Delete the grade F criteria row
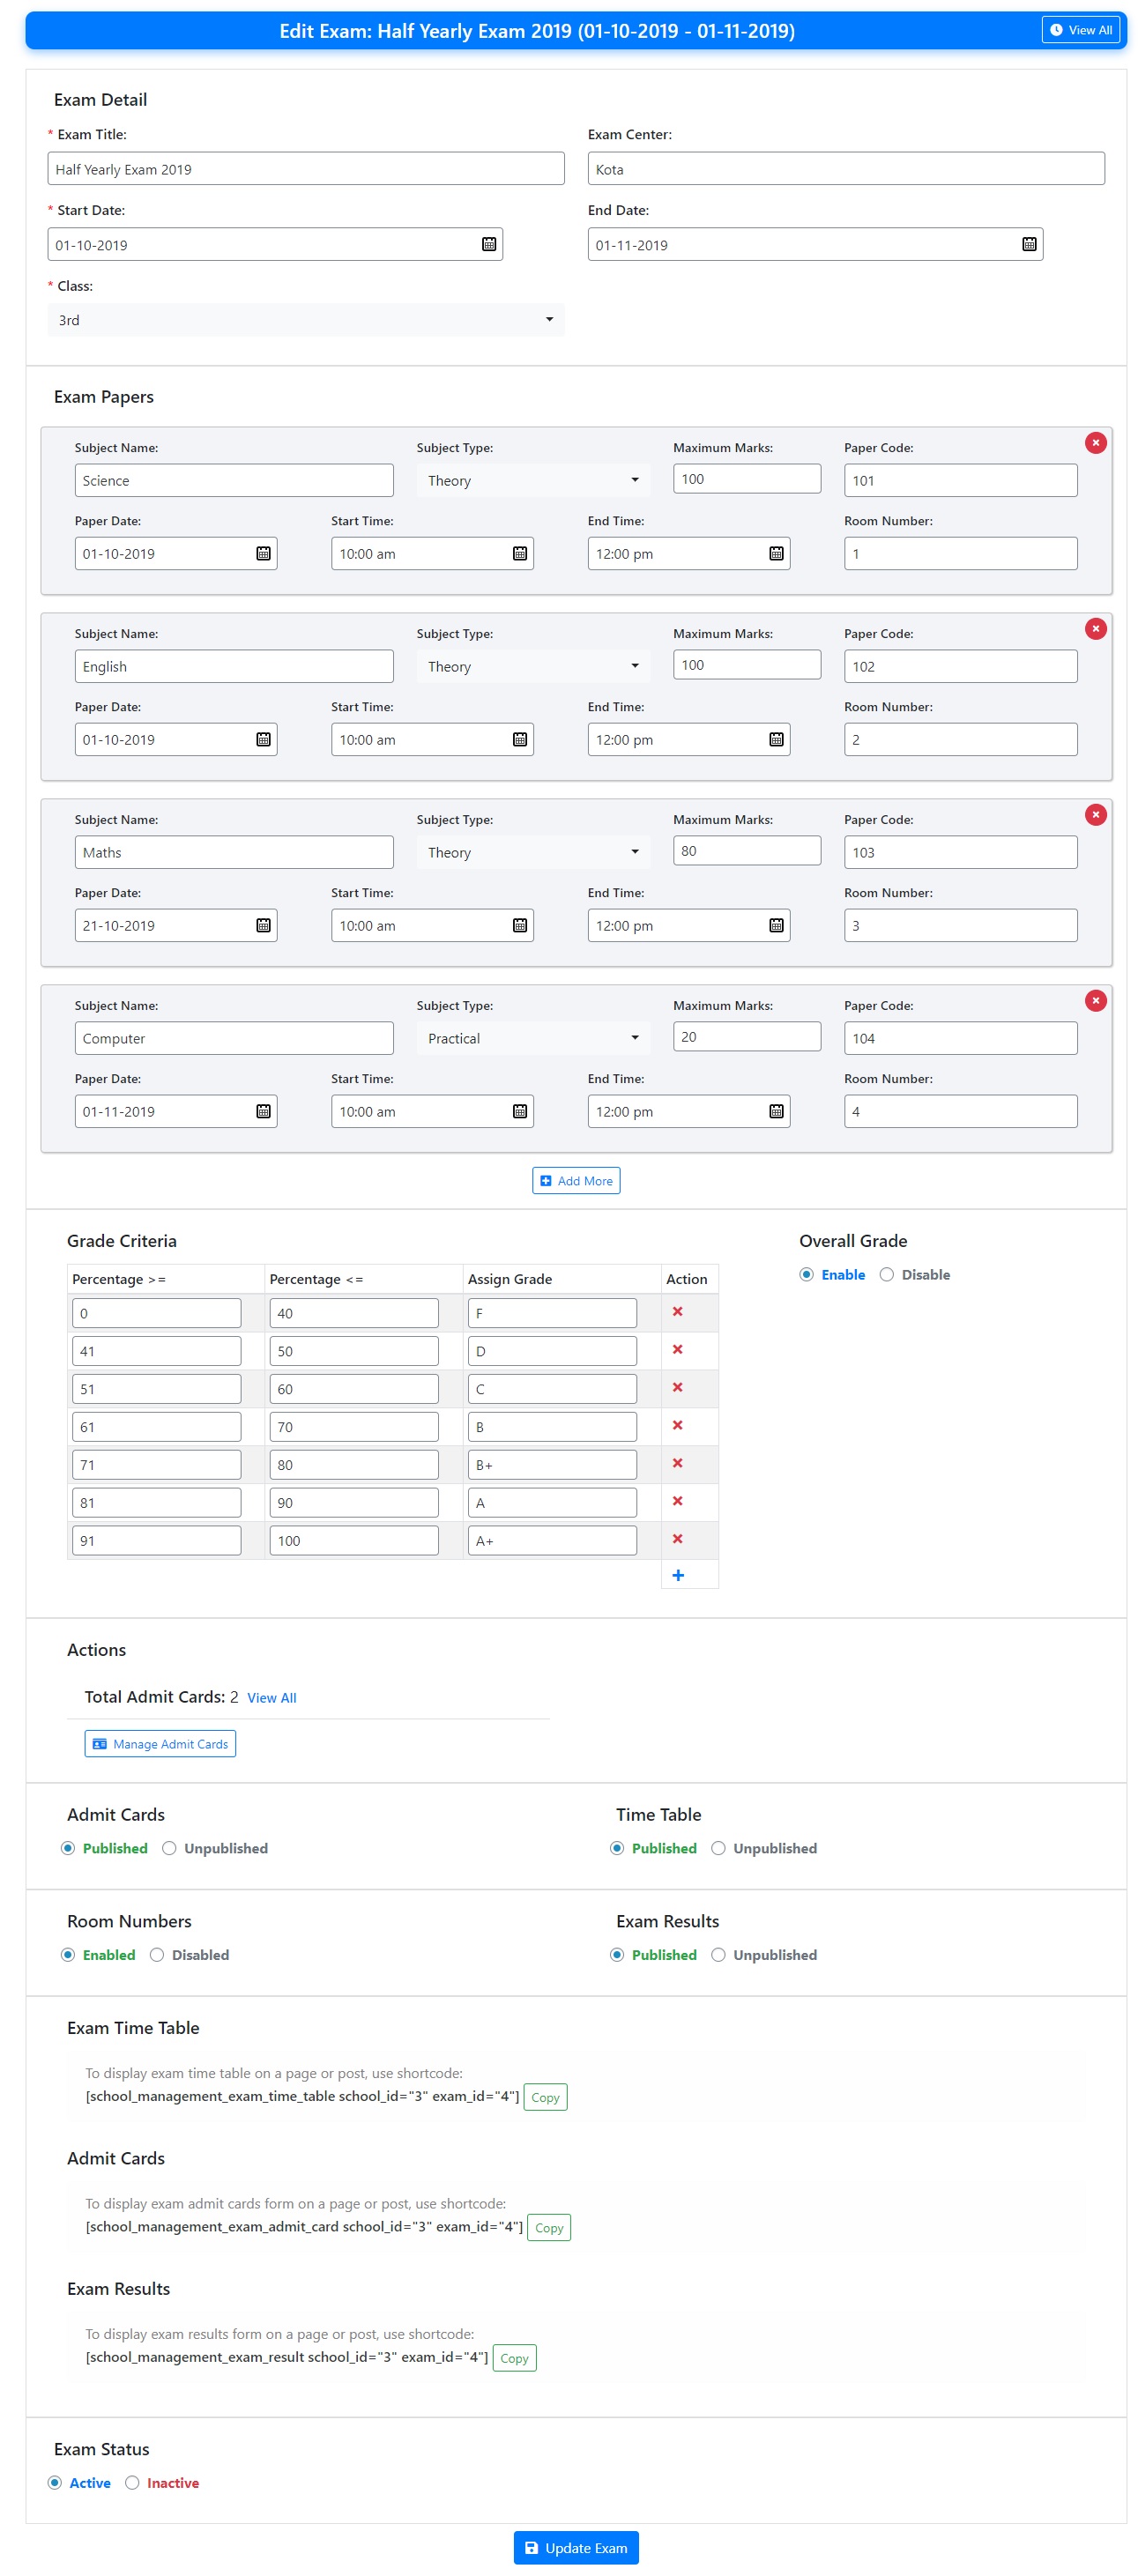The image size is (1138, 2576). click(x=677, y=1311)
